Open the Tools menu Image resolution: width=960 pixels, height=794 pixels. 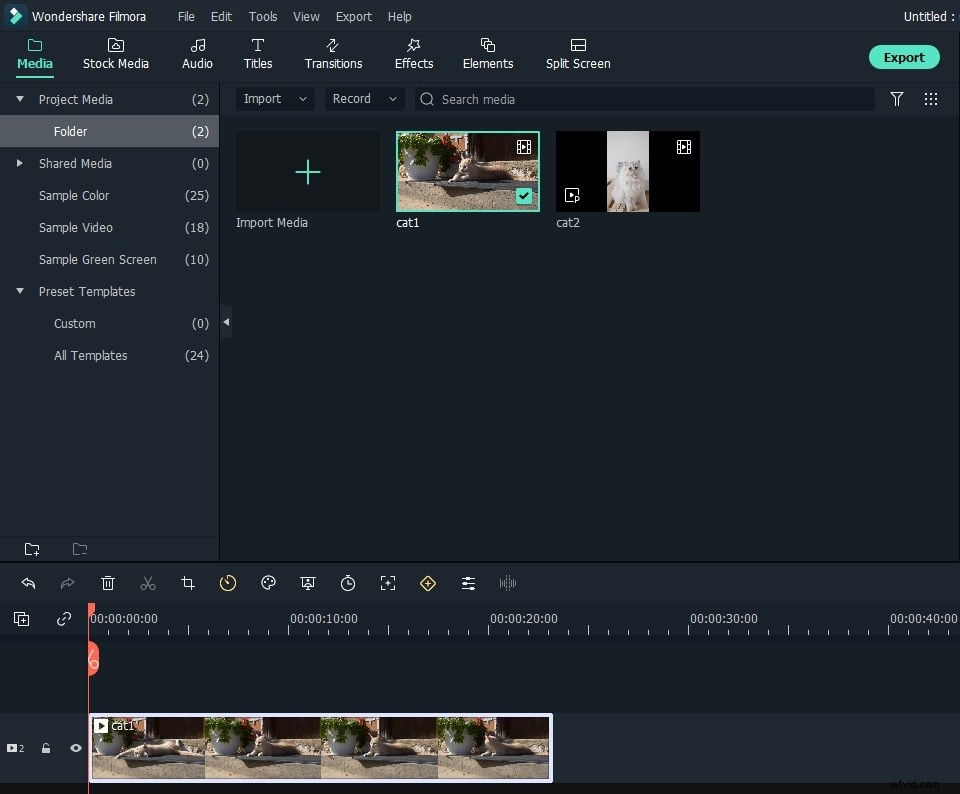click(x=262, y=16)
